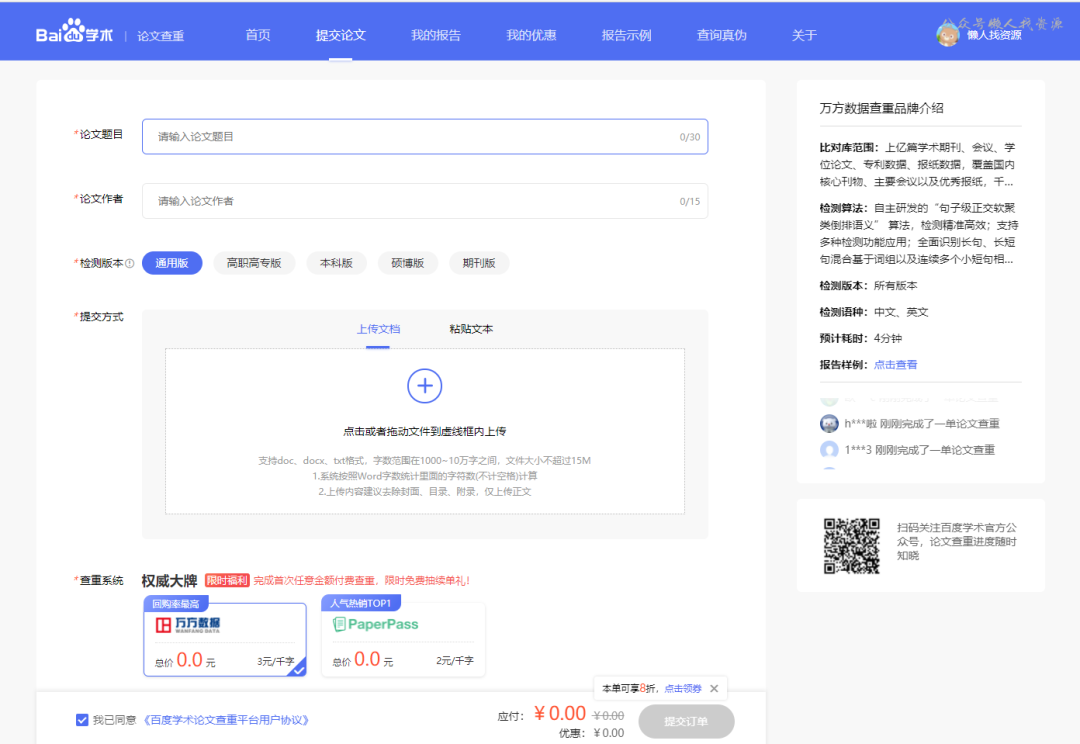Click the user avatar in header
Image resolution: width=1080 pixels, height=744 pixels.
[x=948, y=34]
